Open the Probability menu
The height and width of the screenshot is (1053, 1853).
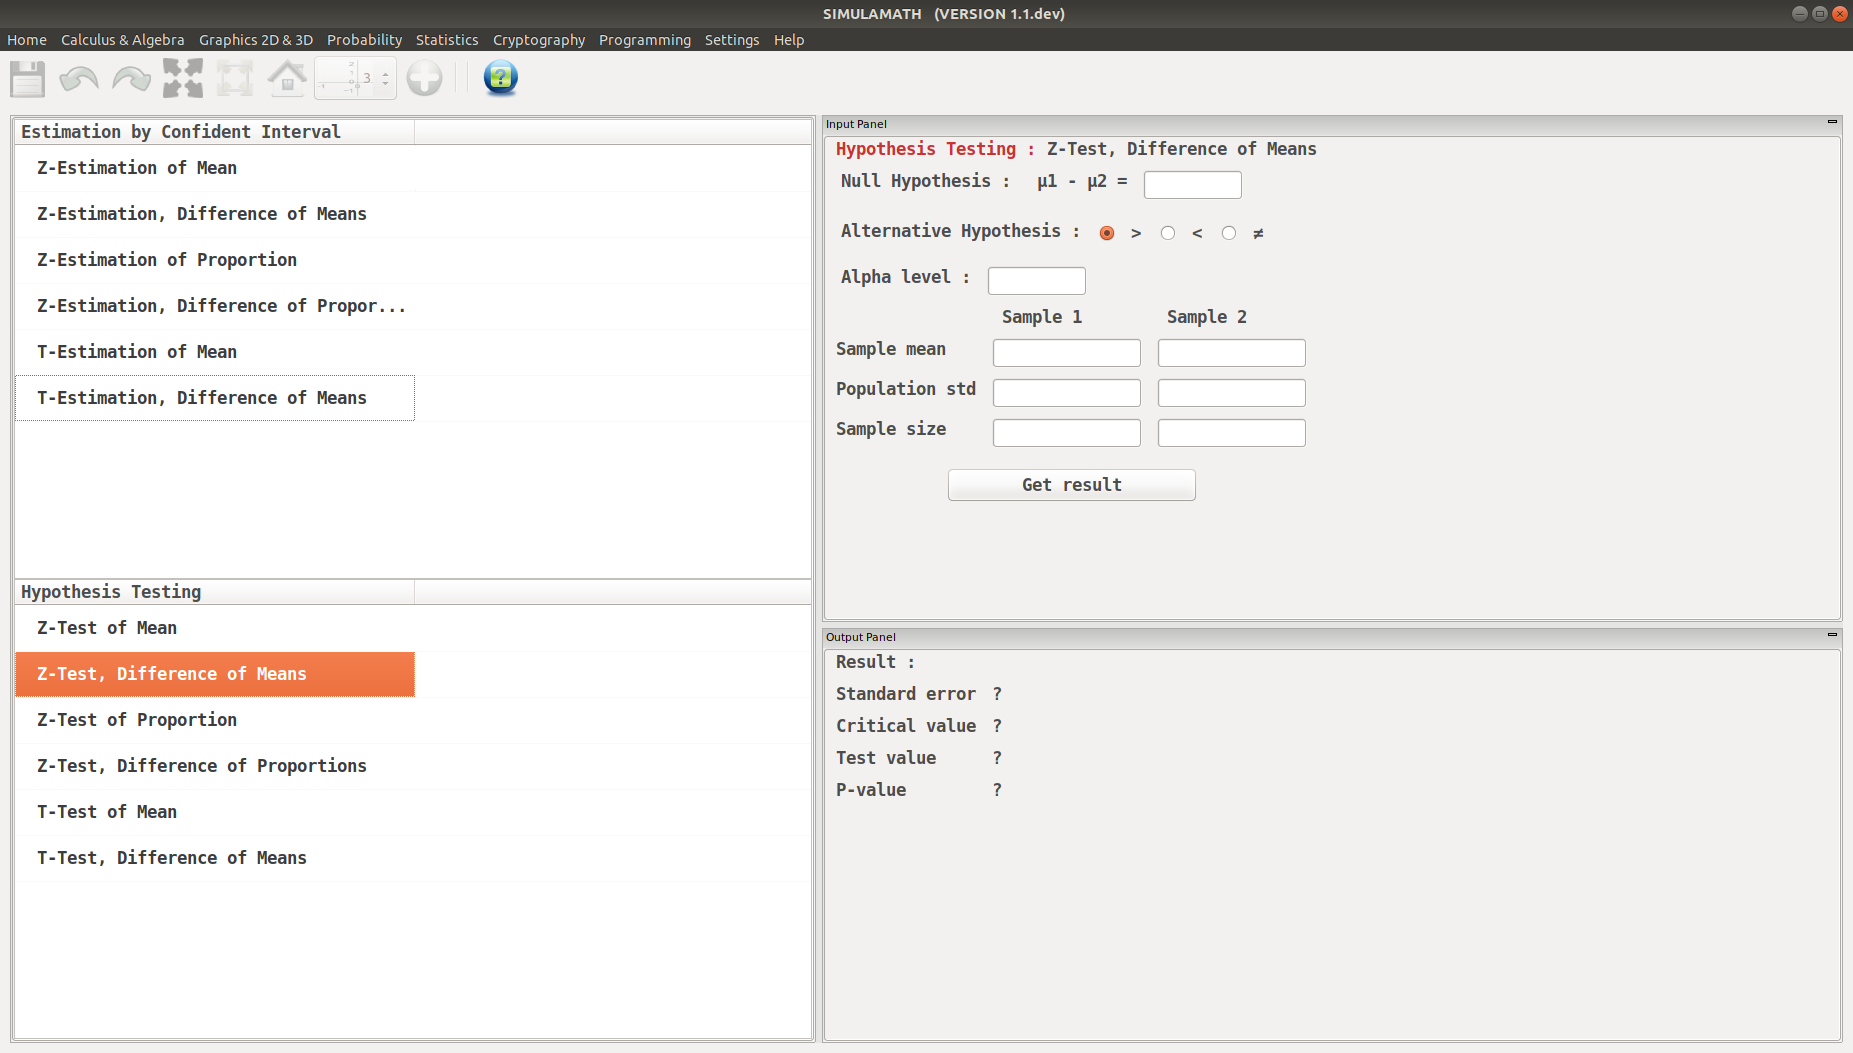click(x=364, y=40)
